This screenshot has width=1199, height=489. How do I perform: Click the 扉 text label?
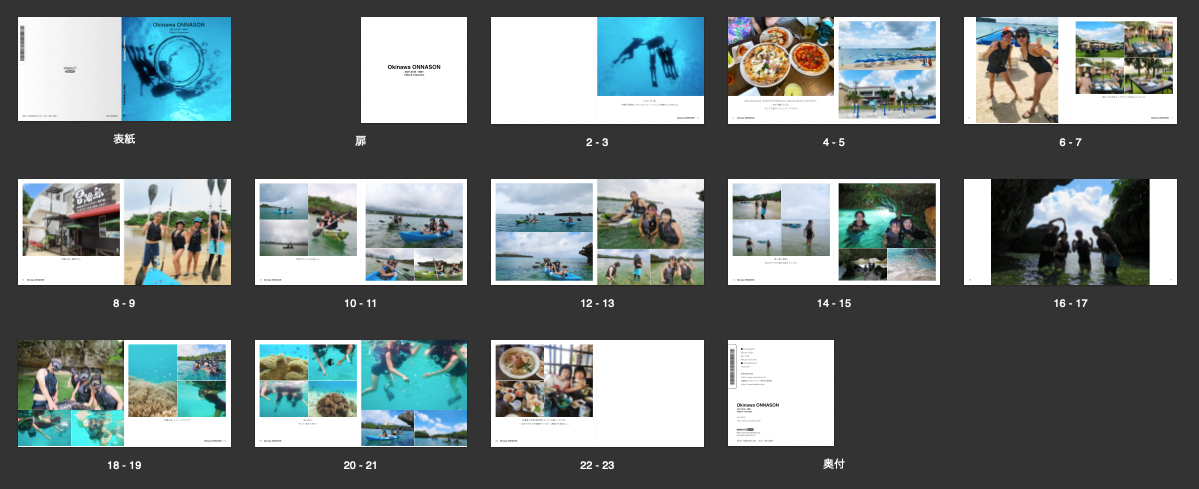point(360,141)
